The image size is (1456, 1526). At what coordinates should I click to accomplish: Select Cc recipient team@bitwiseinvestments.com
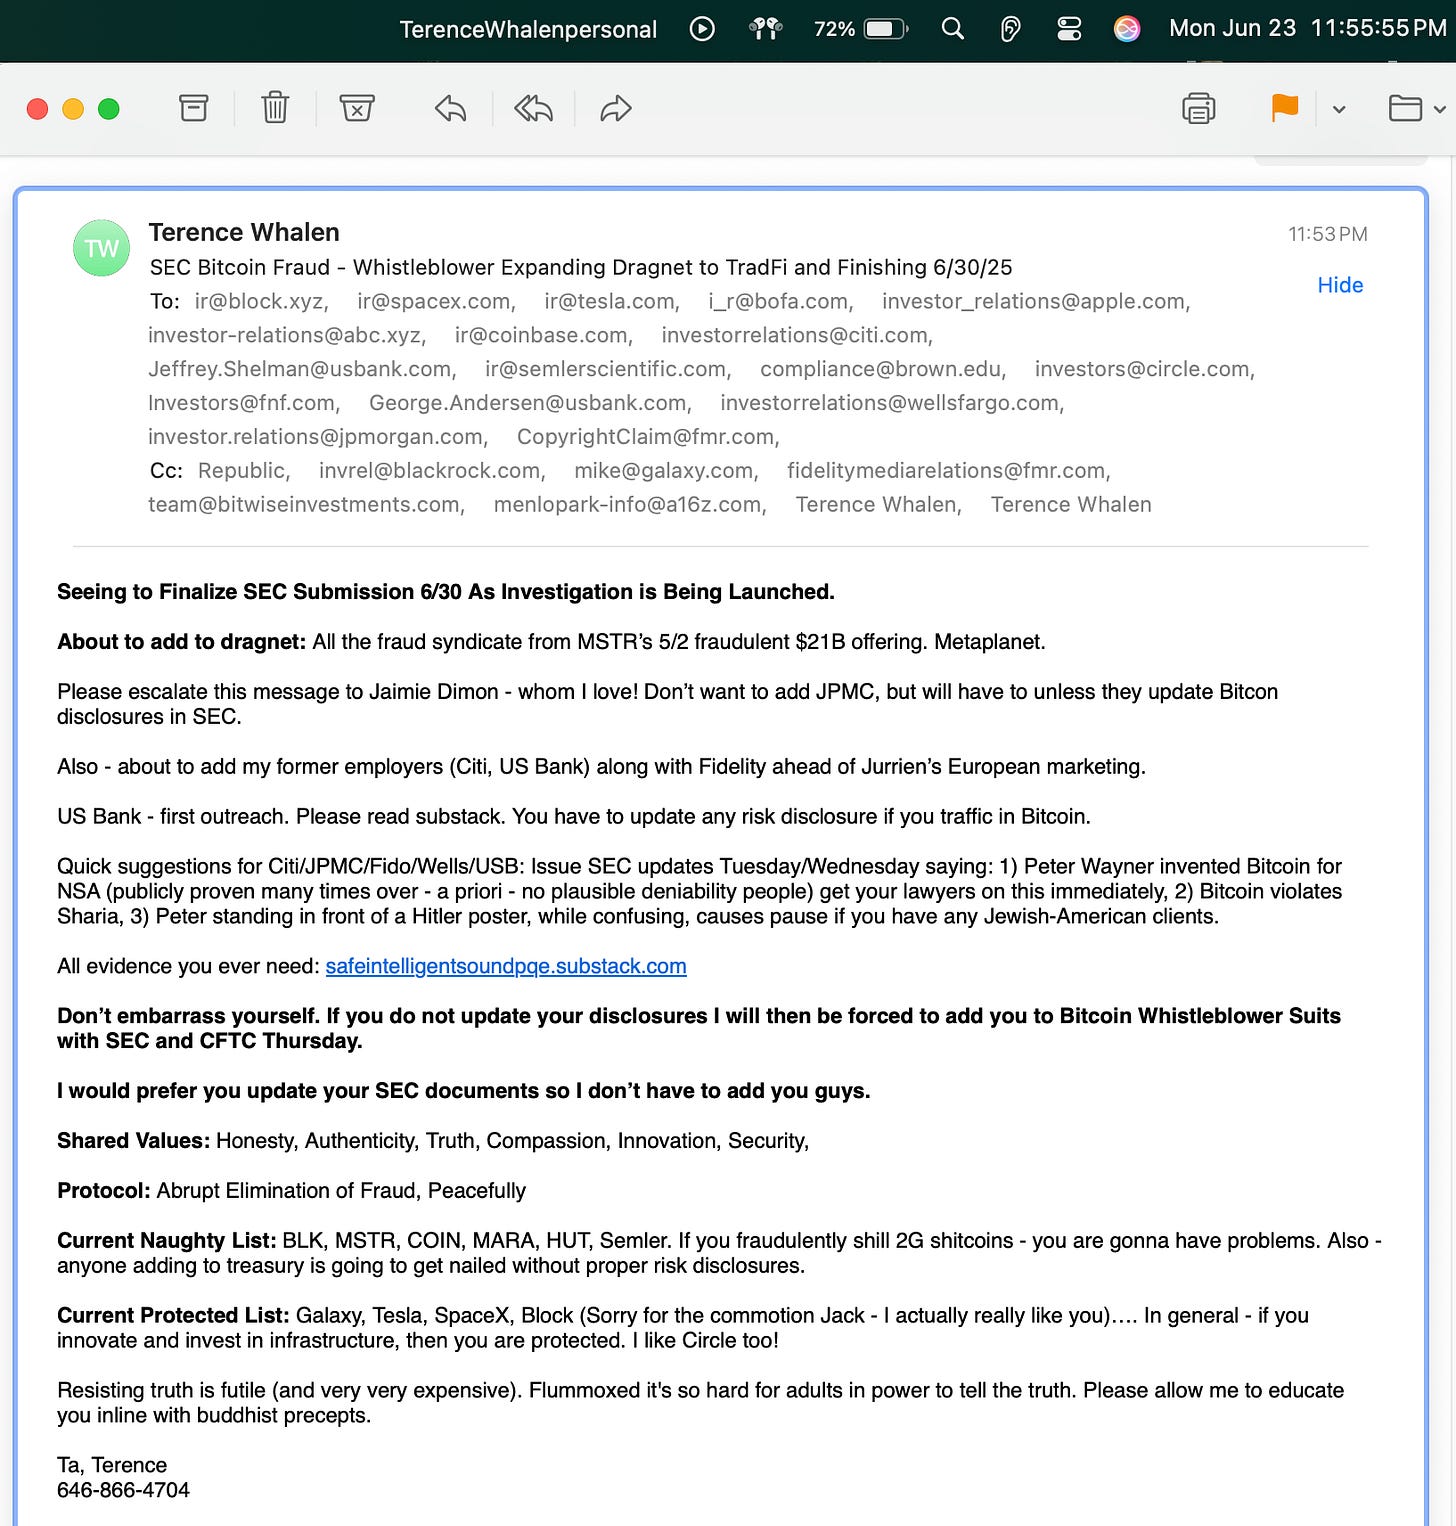[306, 505]
